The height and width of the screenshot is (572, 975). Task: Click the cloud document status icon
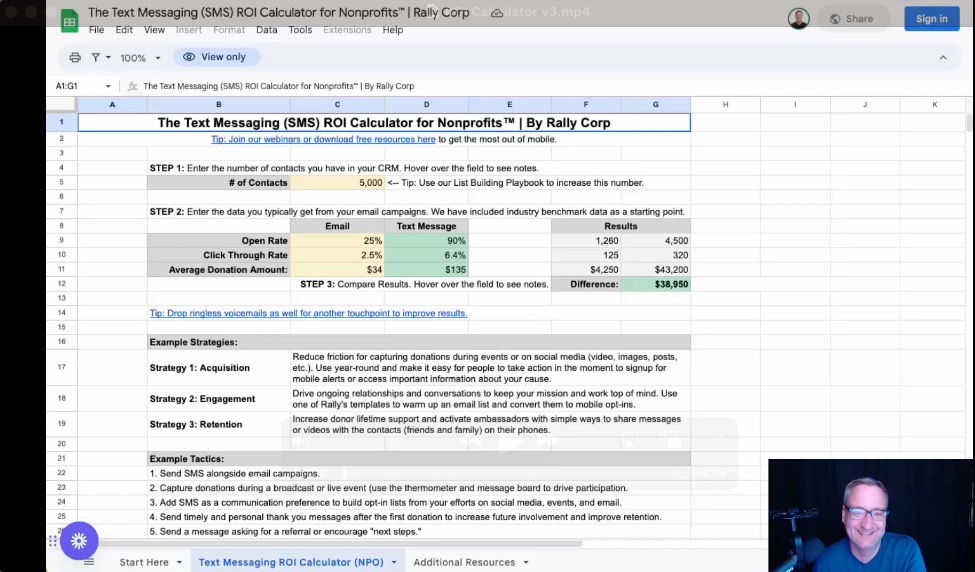point(497,13)
